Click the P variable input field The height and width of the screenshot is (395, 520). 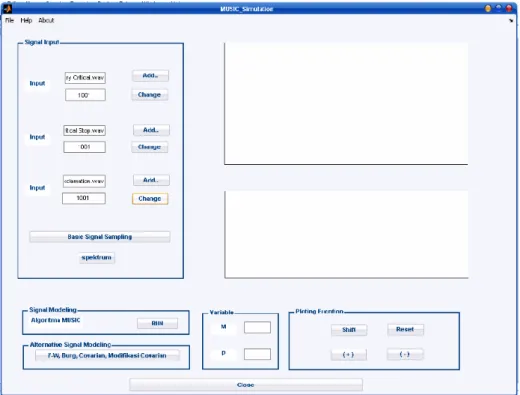pyautogui.click(x=257, y=354)
